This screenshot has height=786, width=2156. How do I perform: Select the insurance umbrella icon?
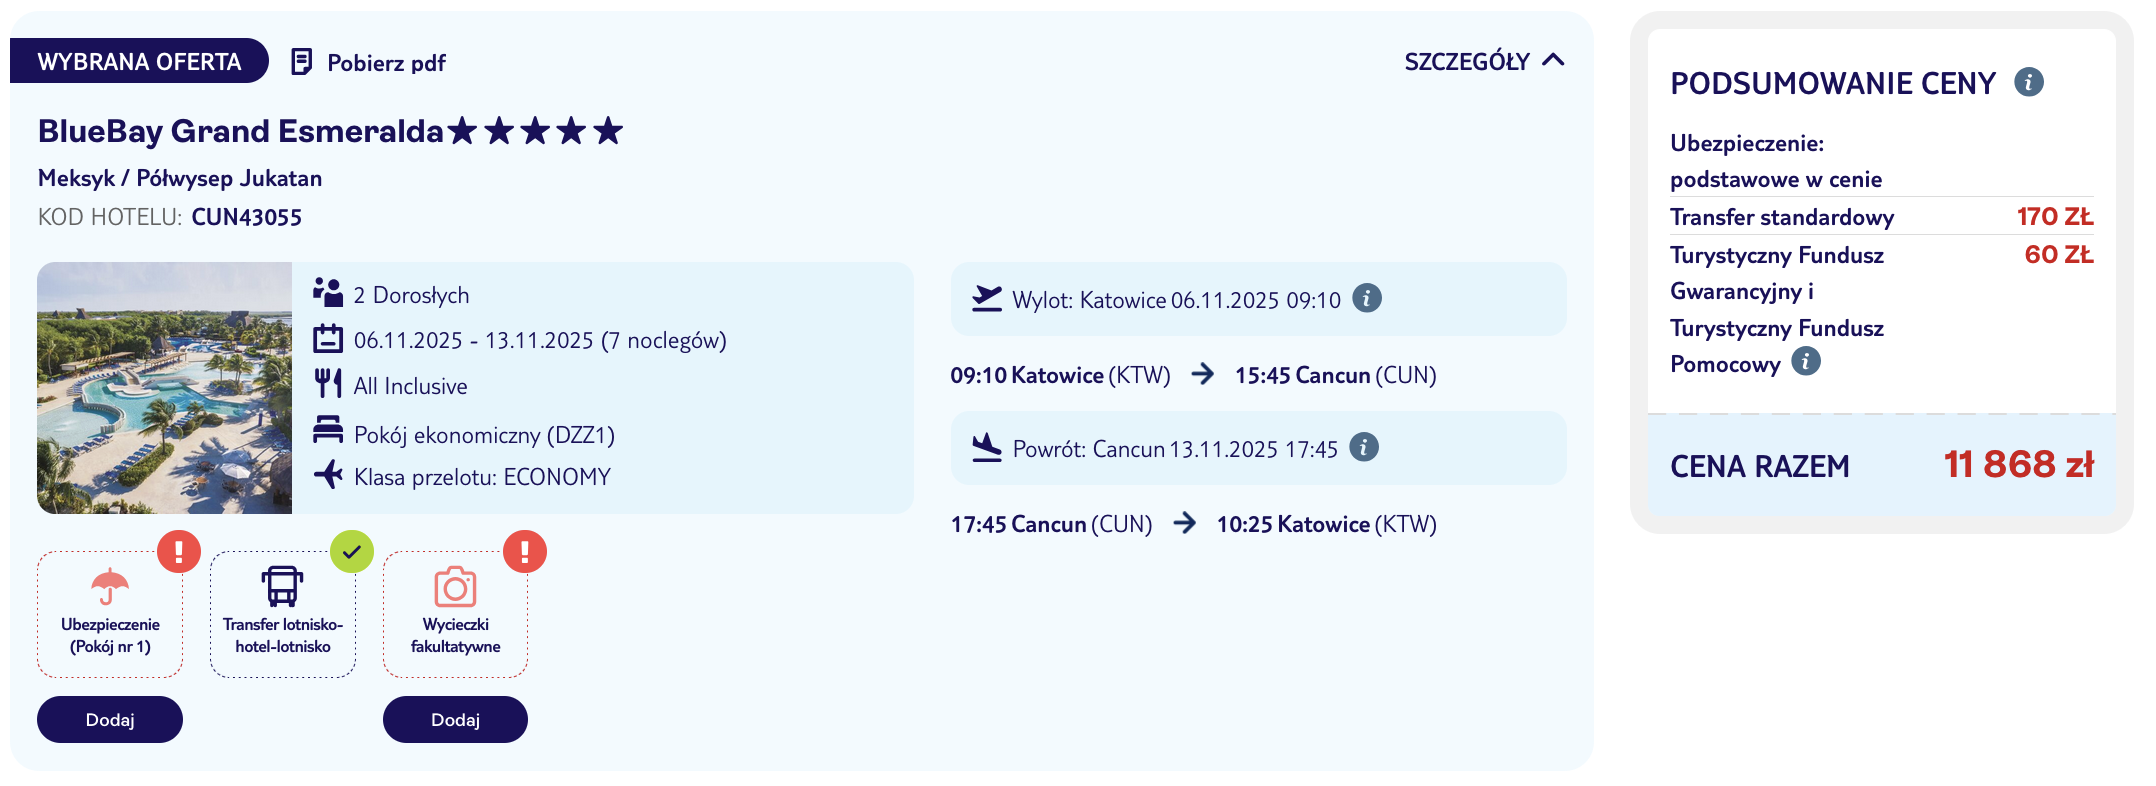[110, 587]
